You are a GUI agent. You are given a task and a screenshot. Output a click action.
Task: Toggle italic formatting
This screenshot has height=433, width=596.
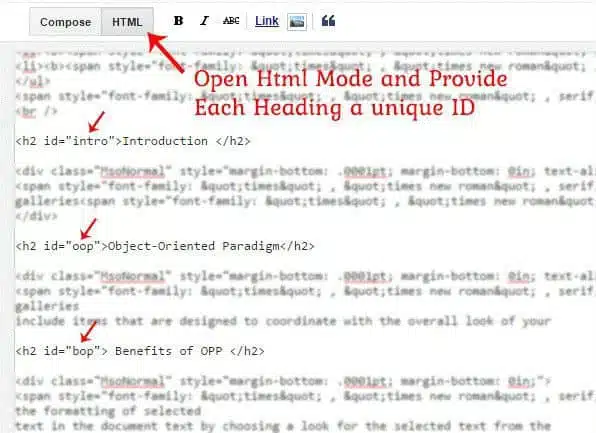(204, 21)
